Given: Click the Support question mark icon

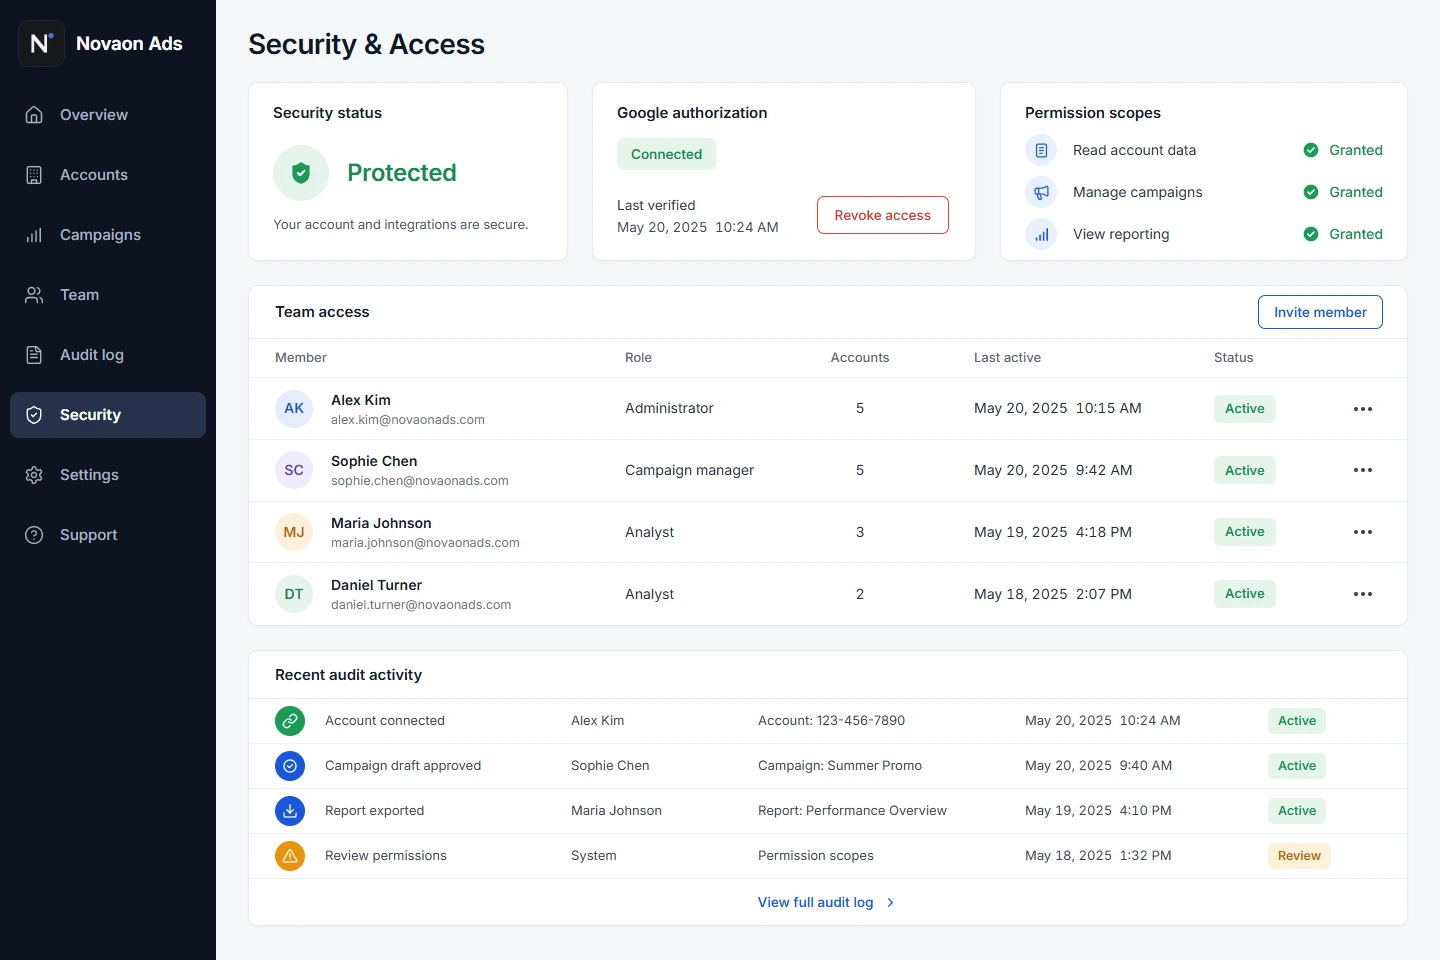Looking at the screenshot, I should [34, 535].
